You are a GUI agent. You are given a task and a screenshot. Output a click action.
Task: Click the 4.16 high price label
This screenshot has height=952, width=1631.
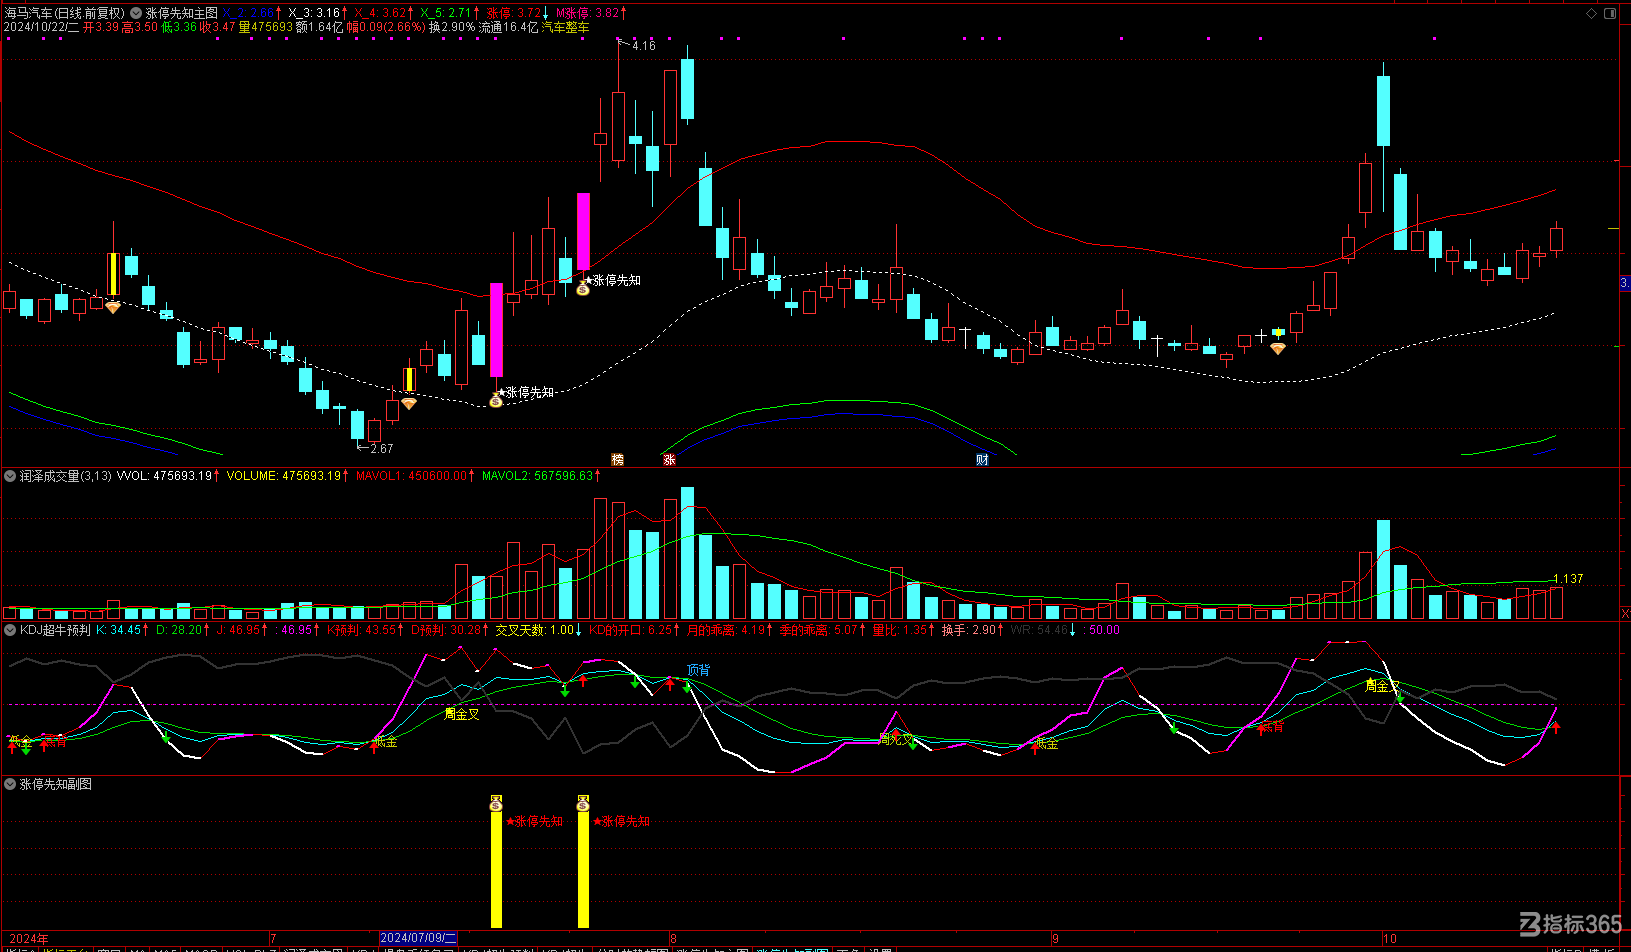pos(643,46)
